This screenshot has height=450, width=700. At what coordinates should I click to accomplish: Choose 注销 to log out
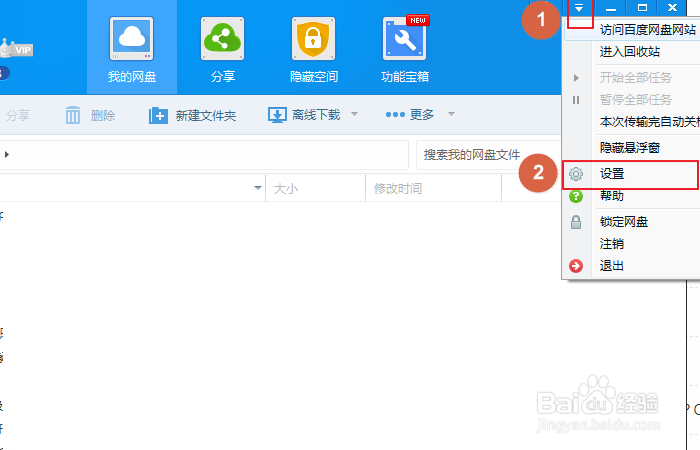(612, 243)
